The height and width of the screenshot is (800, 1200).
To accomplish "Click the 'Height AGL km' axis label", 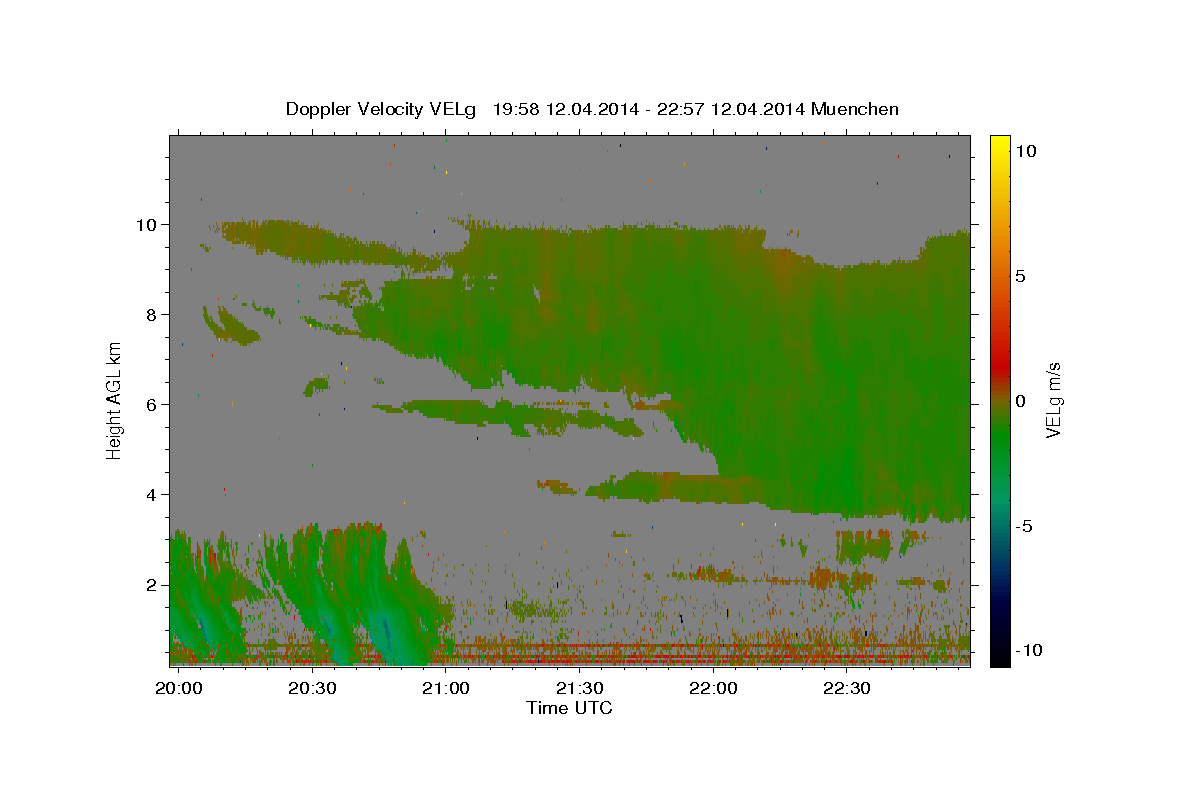I will [114, 399].
